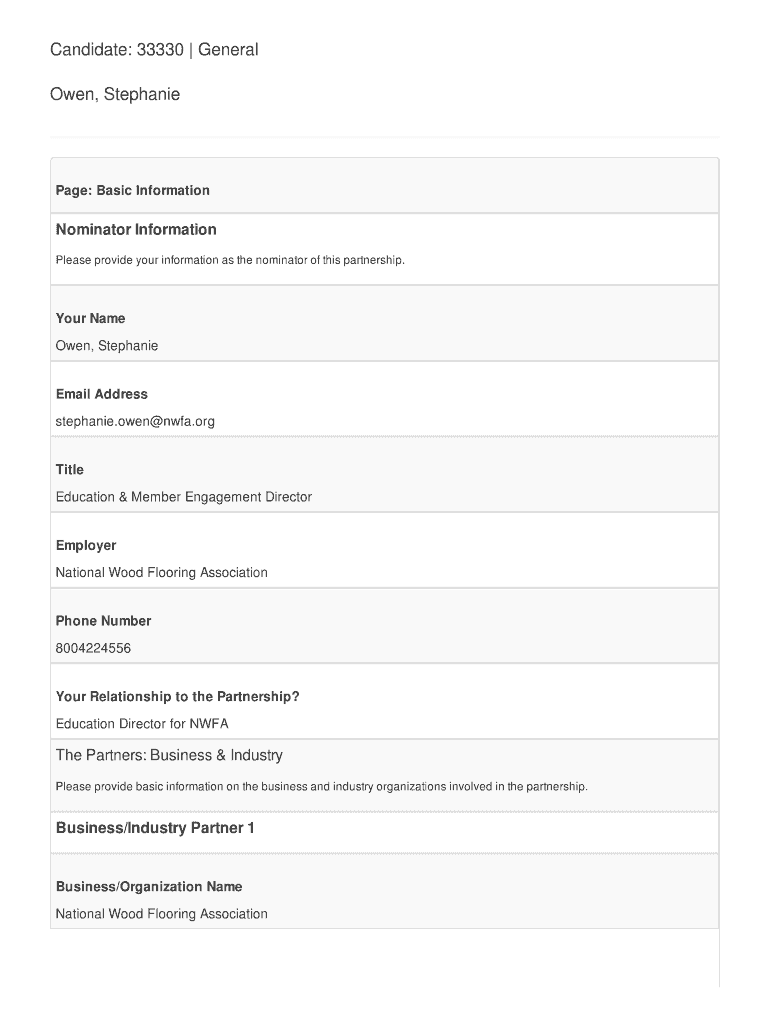The width and height of the screenshot is (770, 1024).
Task: Click the Title field label
Action: [x=70, y=469]
